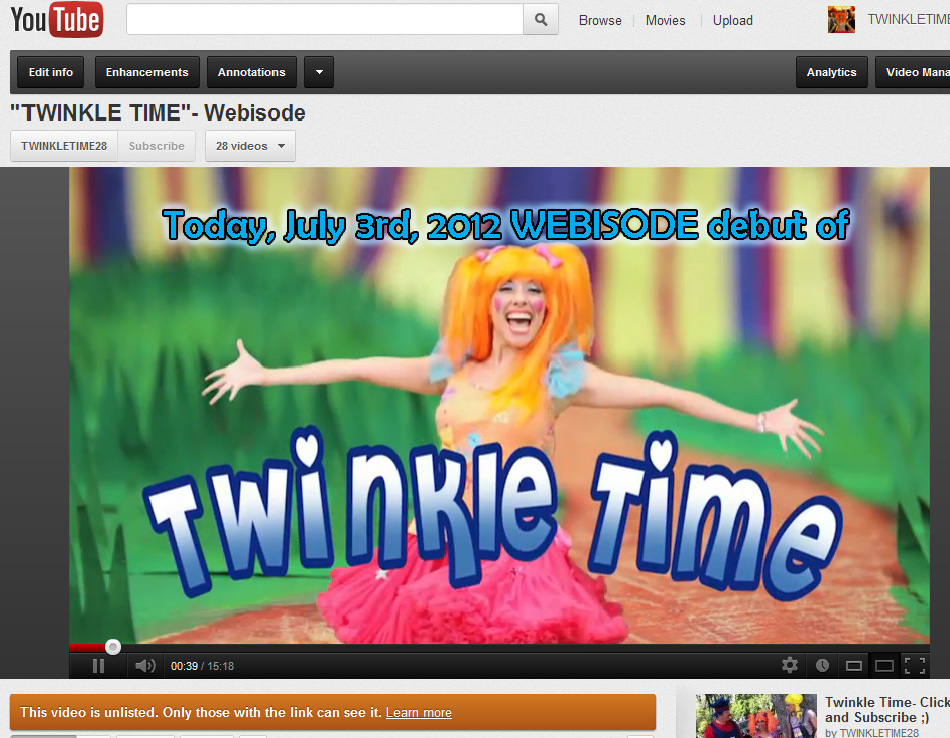Image resolution: width=950 pixels, height=738 pixels.
Task: Enable the player's large size mode icon
Action: pyautogui.click(x=884, y=664)
